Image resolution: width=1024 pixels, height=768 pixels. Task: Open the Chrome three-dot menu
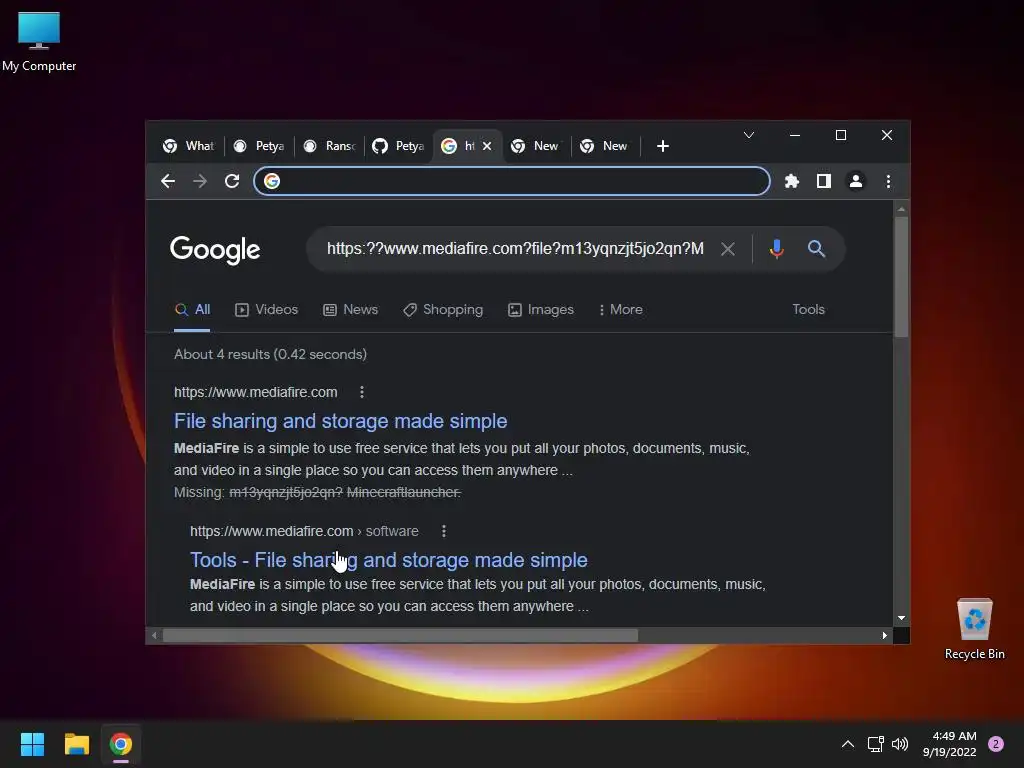[888, 181]
